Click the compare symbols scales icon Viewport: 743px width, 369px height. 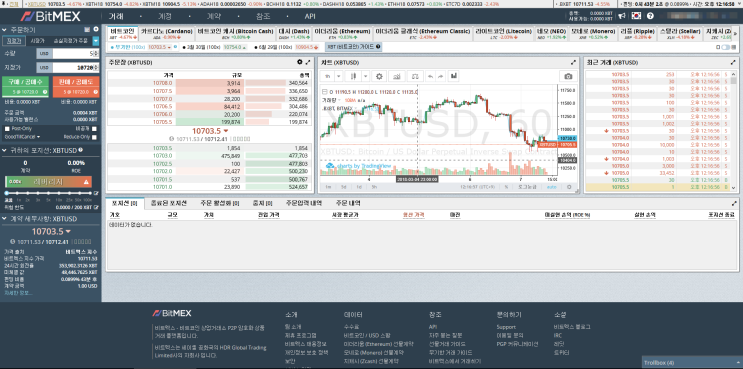point(415,76)
